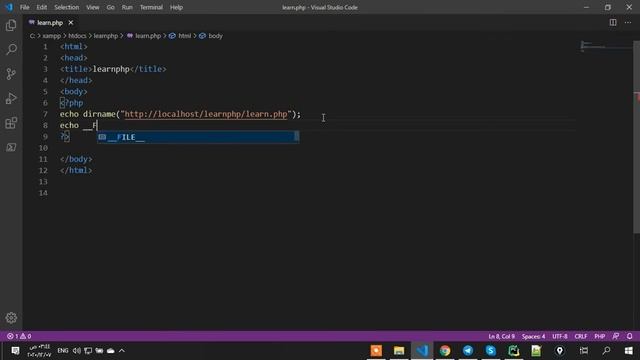The height and width of the screenshot is (360, 640).
Task: Open the maps pin taskbar icon
Action: point(560,351)
